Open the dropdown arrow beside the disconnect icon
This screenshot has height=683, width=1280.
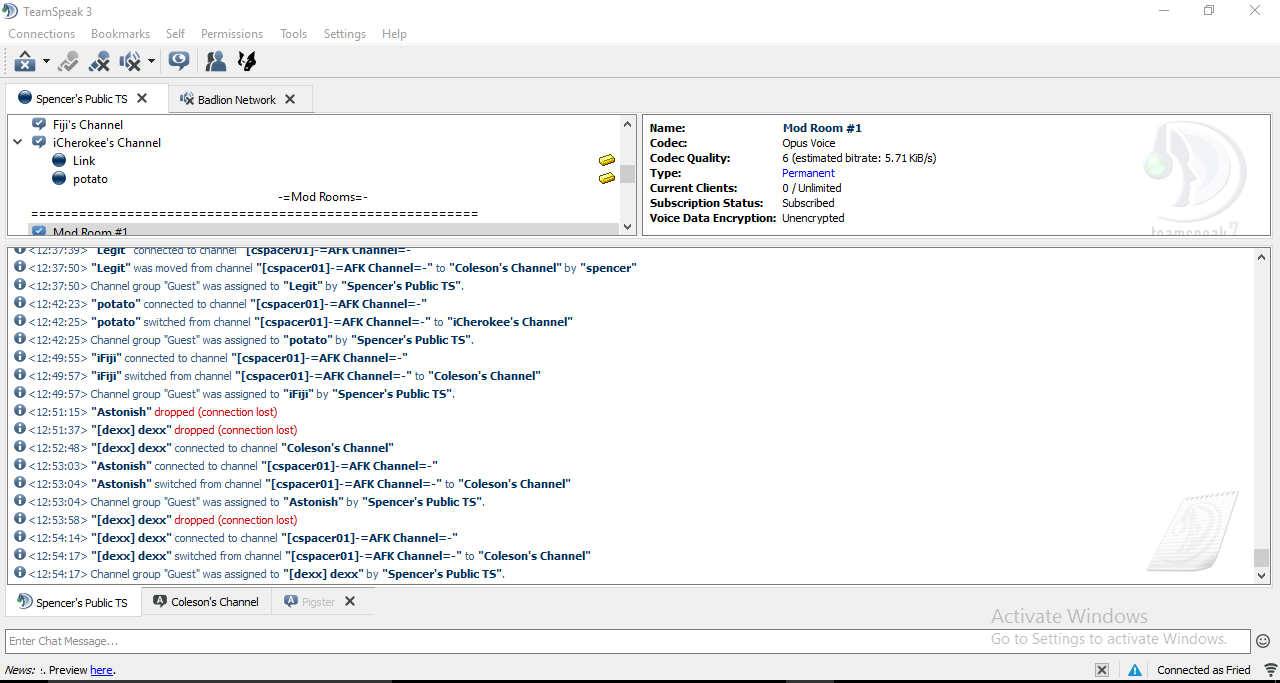tap(46, 62)
